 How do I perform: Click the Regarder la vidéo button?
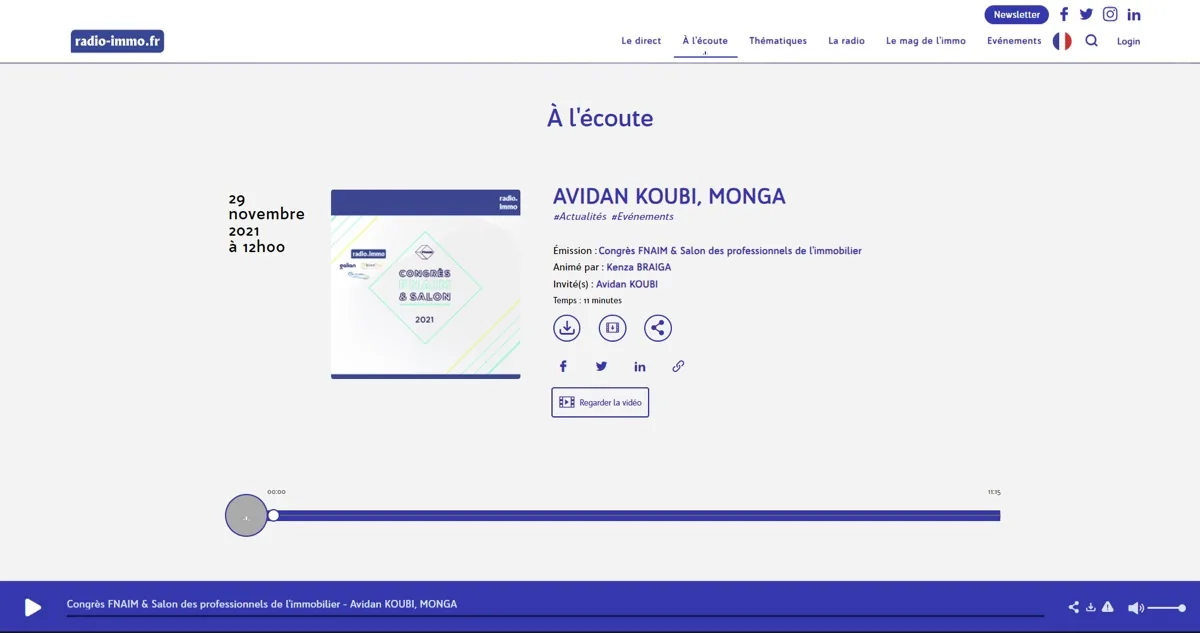600,402
